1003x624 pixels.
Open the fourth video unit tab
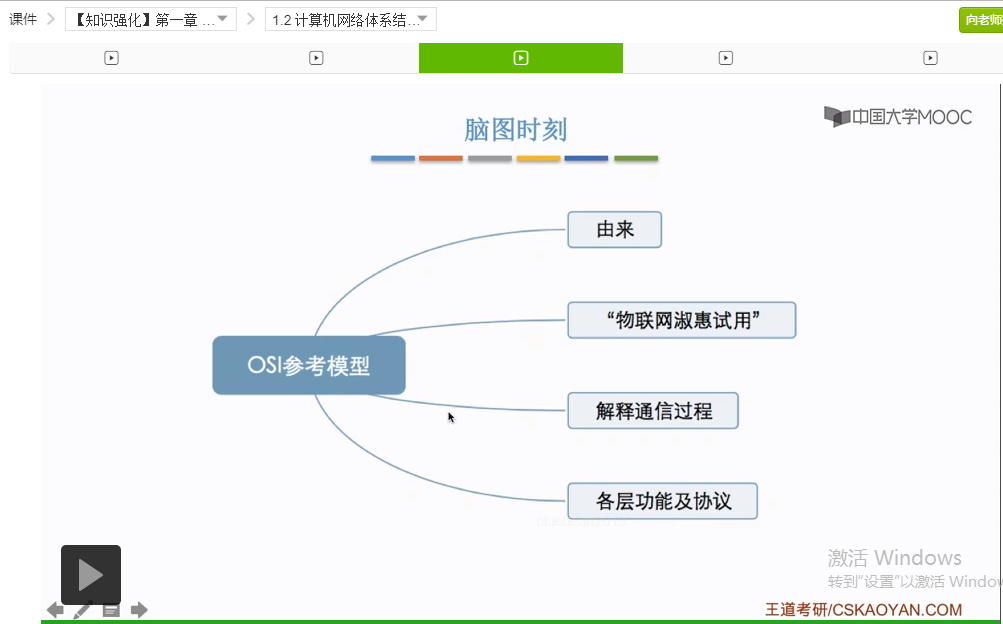pyautogui.click(x=725, y=58)
